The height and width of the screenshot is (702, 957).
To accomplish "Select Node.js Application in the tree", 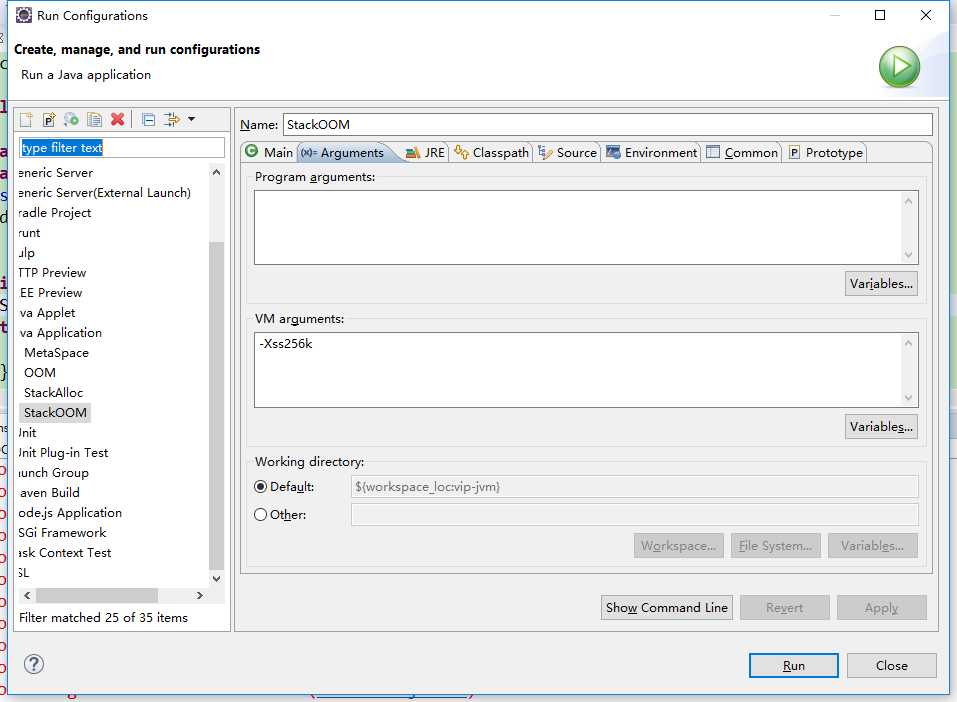I will coord(70,513).
